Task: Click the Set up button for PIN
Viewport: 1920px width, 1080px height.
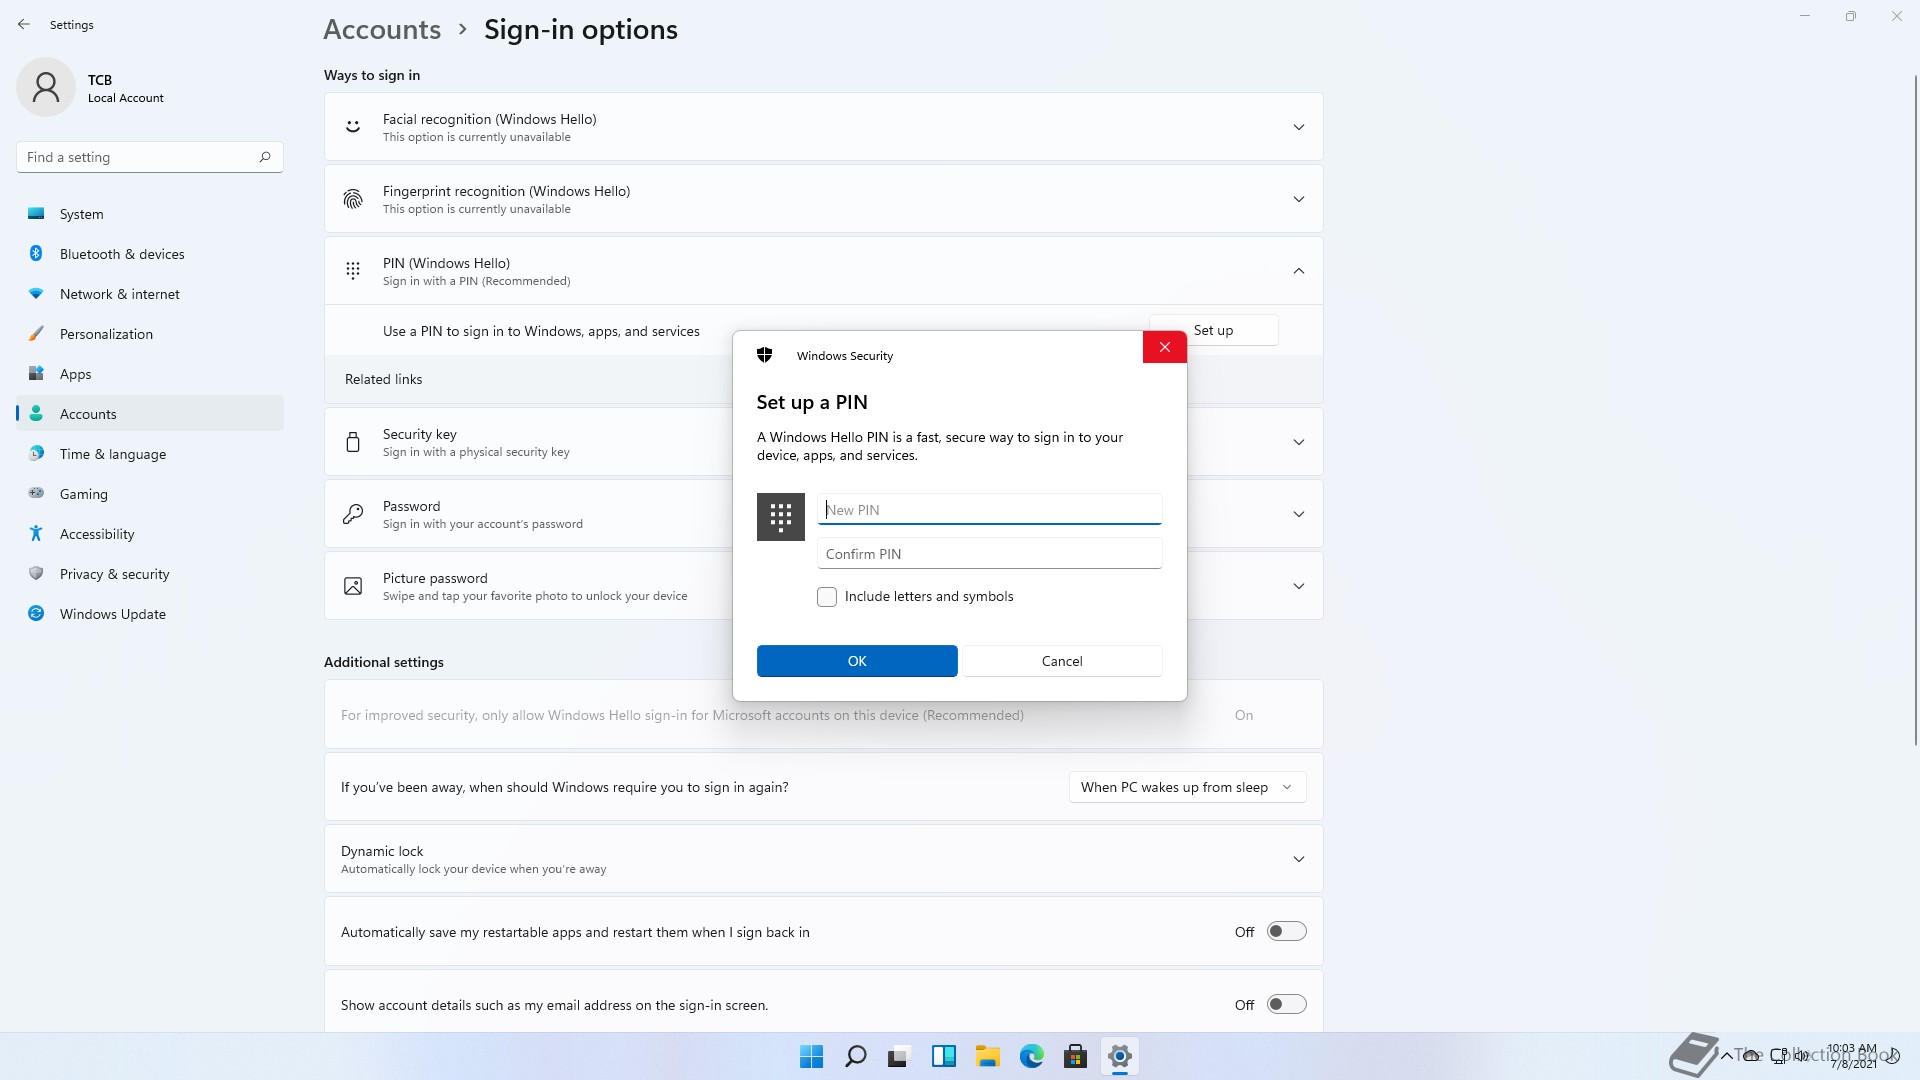Action: pyautogui.click(x=1213, y=330)
